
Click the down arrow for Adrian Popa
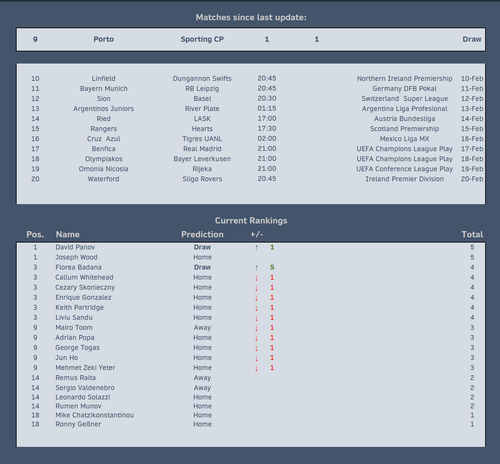[256, 338]
